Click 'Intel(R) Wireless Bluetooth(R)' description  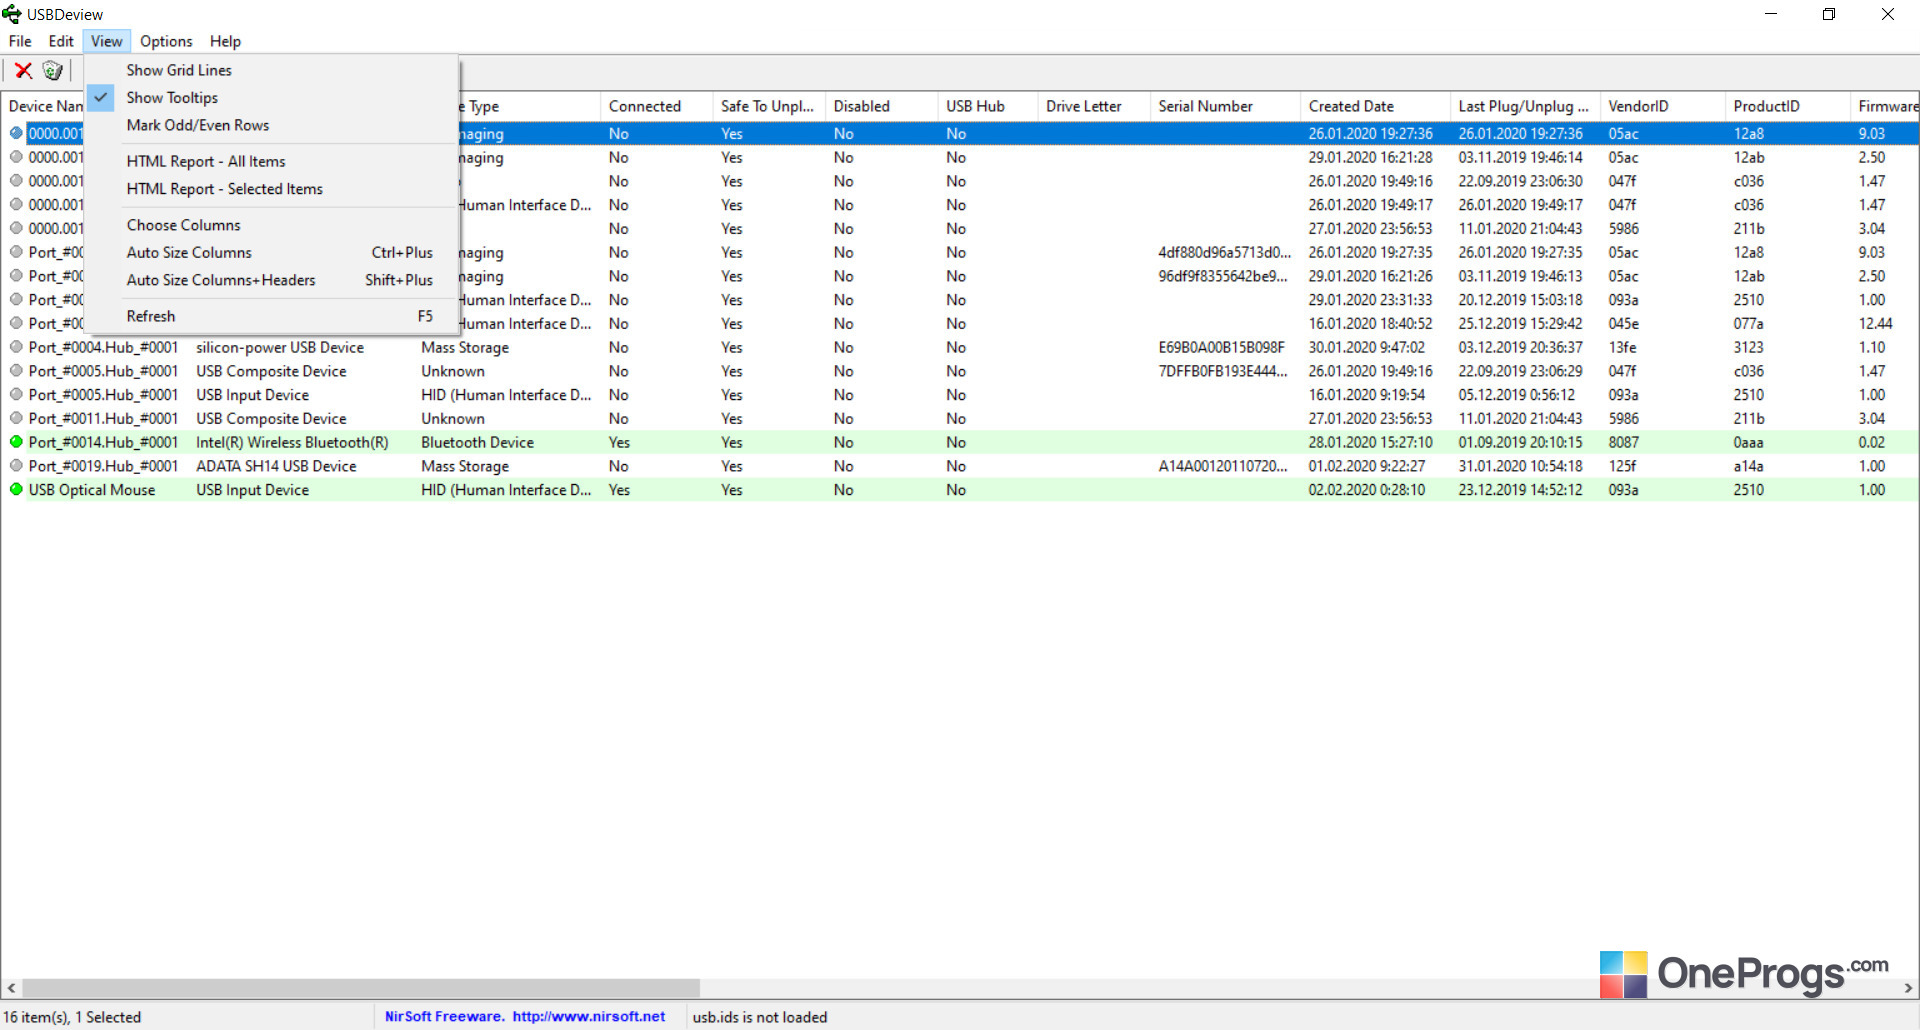point(292,442)
